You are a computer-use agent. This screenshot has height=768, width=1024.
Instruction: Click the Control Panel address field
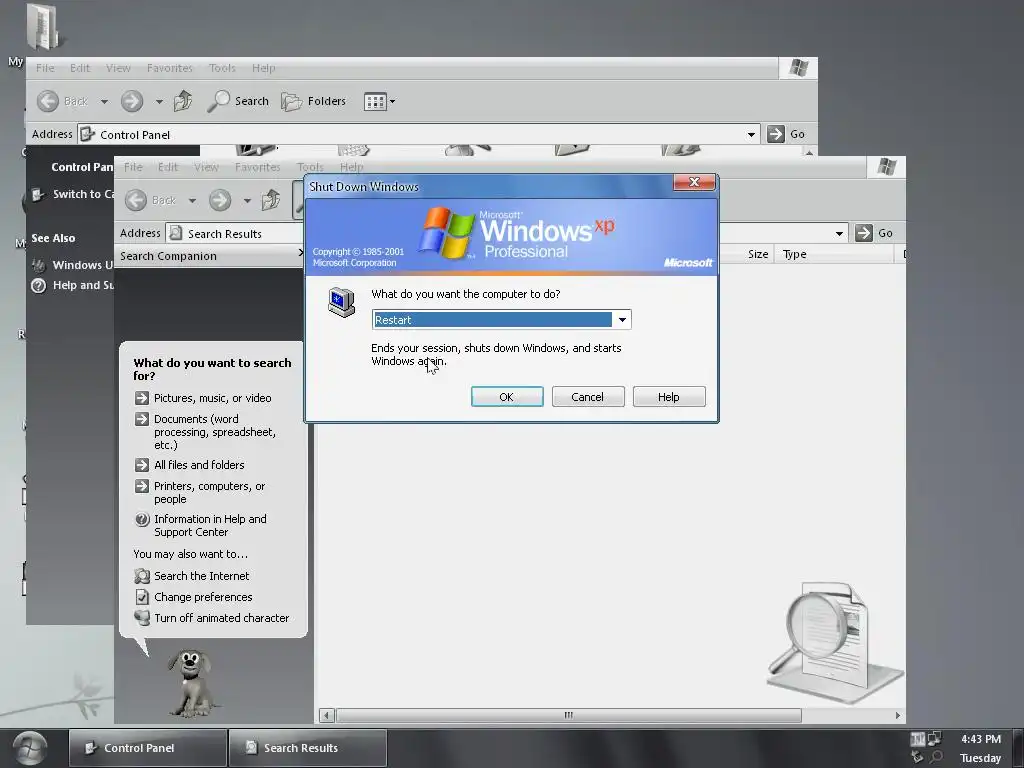(x=419, y=135)
